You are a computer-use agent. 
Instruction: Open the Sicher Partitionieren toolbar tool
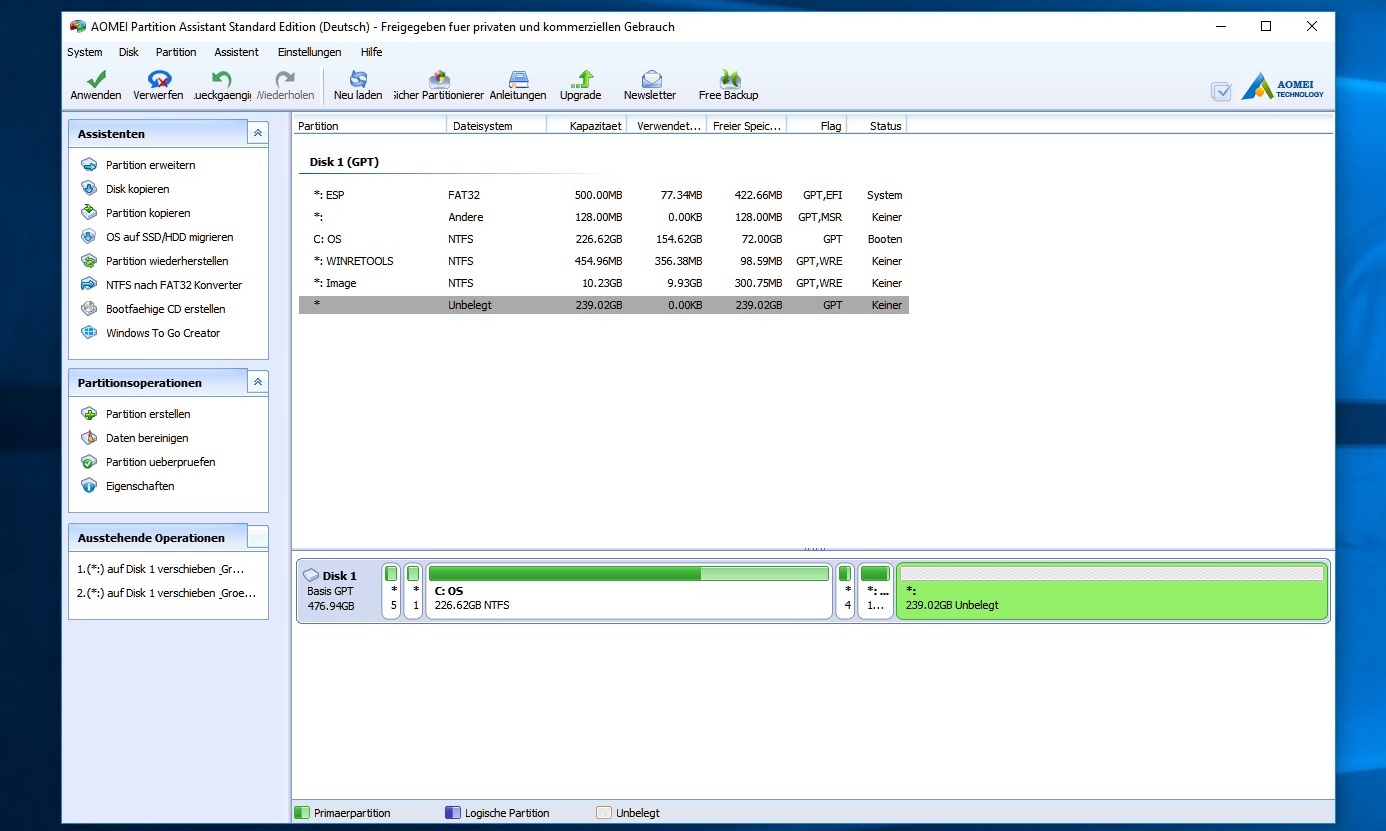pyautogui.click(x=438, y=85)
